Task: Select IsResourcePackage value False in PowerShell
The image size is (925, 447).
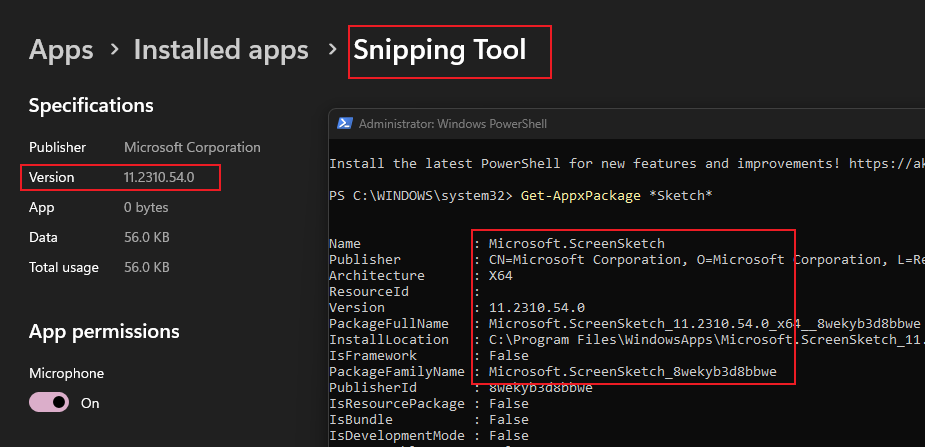Action: (x=509, y=404)
